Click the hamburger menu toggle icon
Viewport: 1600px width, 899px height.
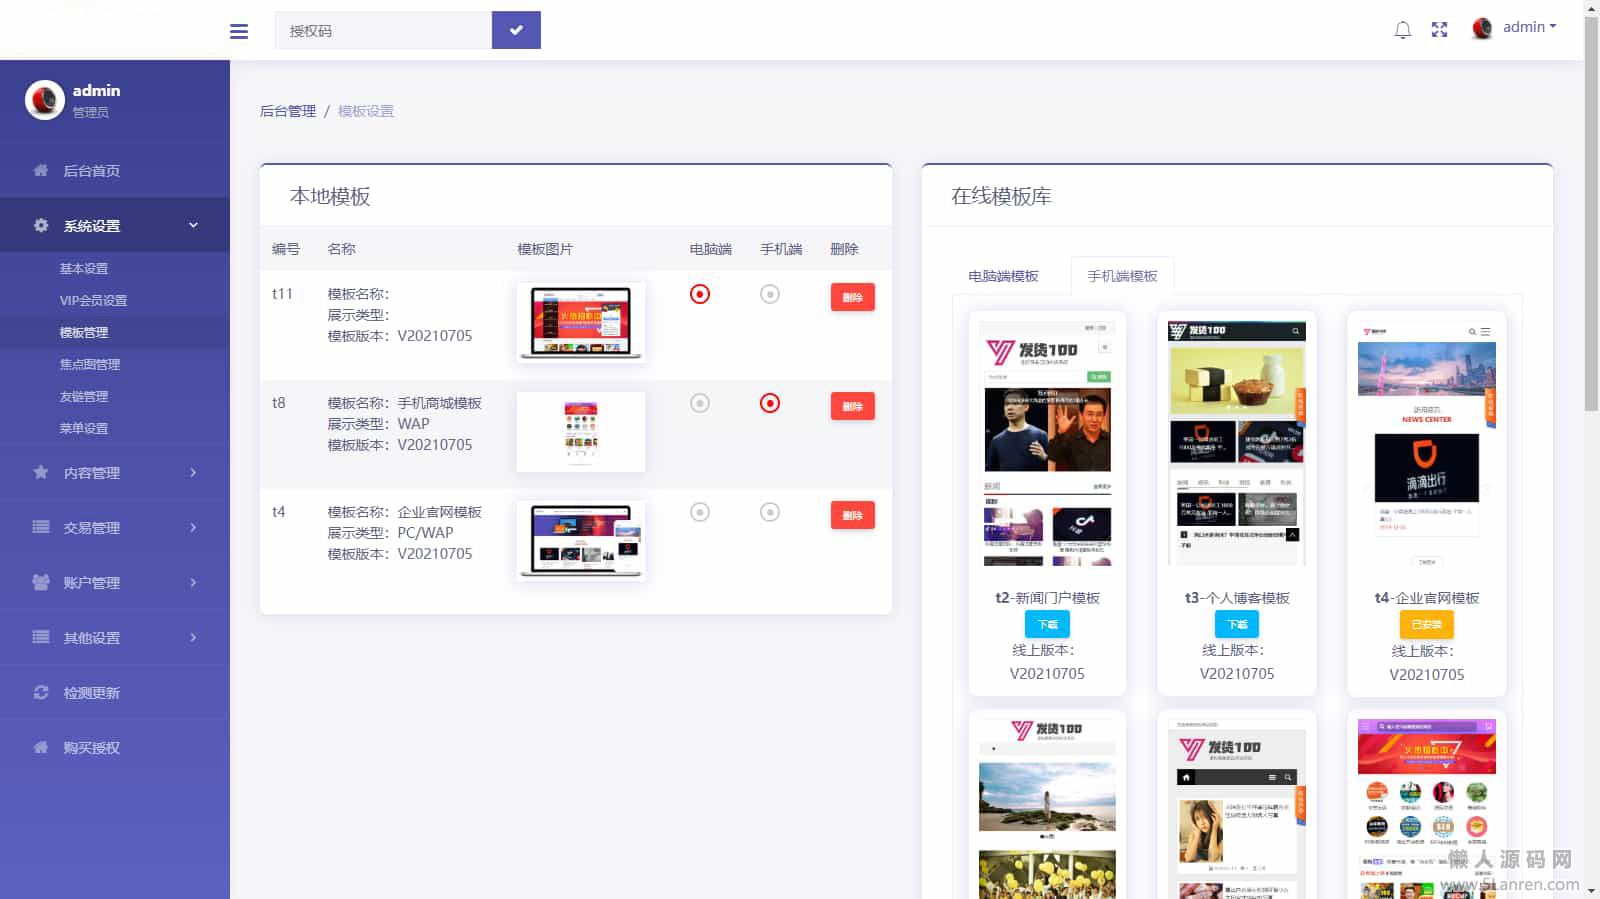(x=239, y=31)
